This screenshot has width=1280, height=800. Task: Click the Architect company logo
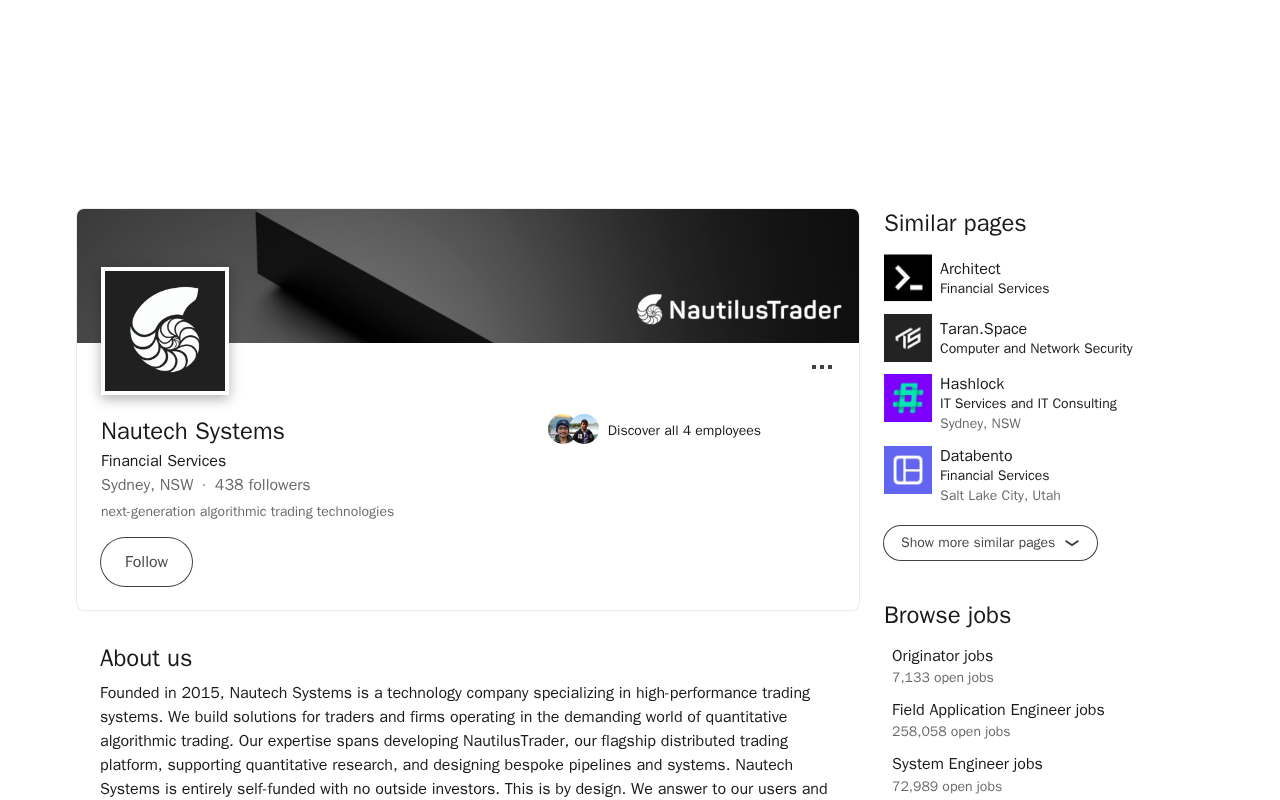908,278
